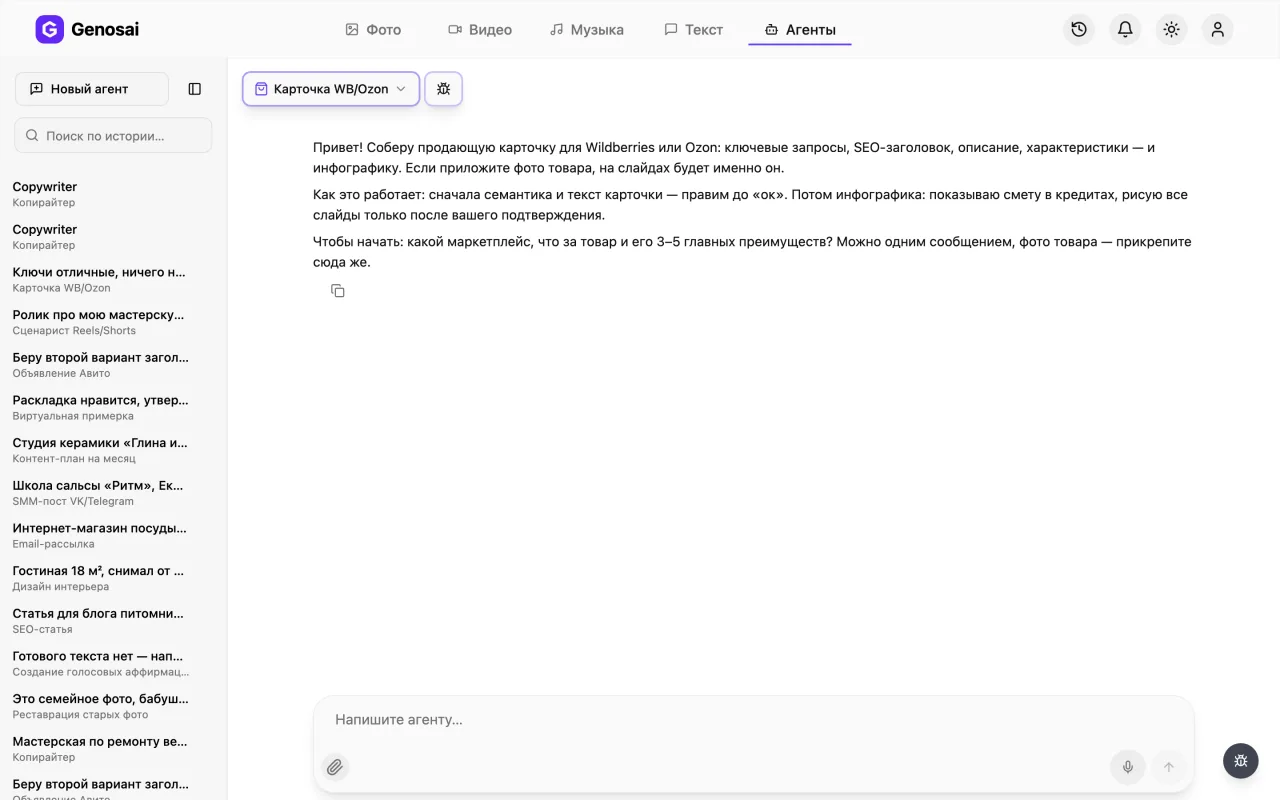The height and width of the screenshot is (800, 1280).
Task: Open user profile icon
Action: pyautogui.click(x=1217, y=30)
